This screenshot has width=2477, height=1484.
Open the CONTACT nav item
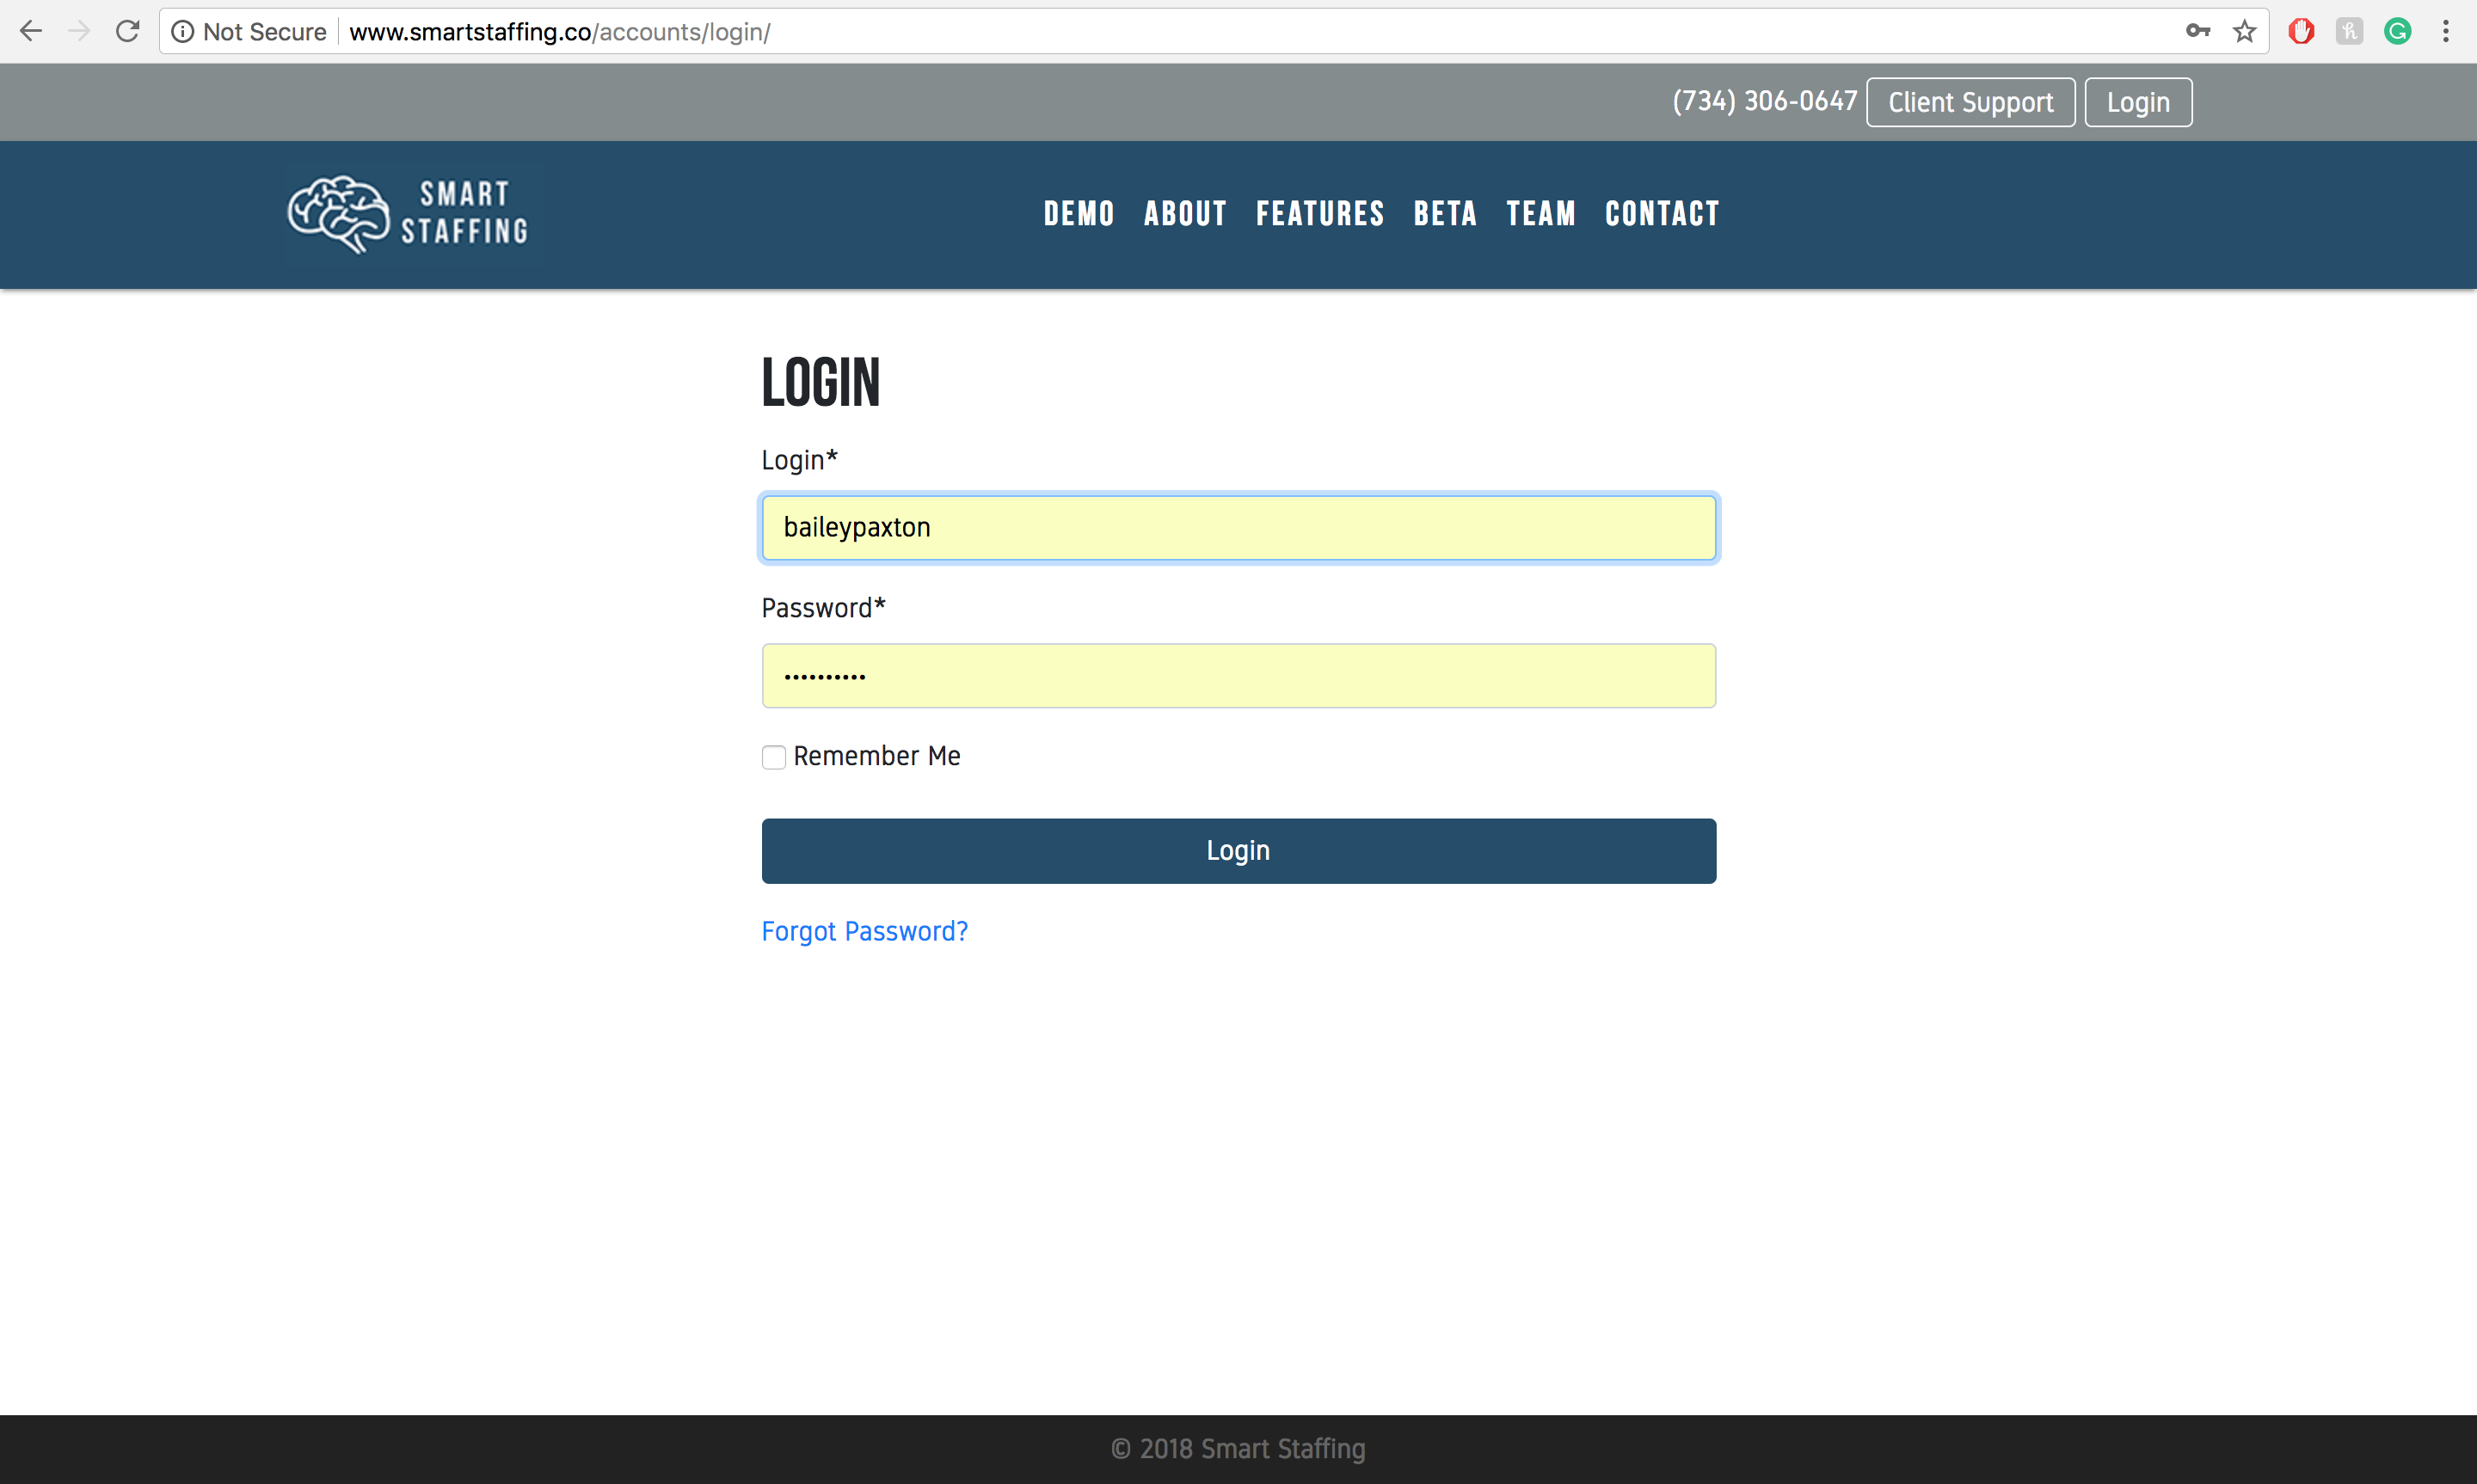coord(1662,214)
